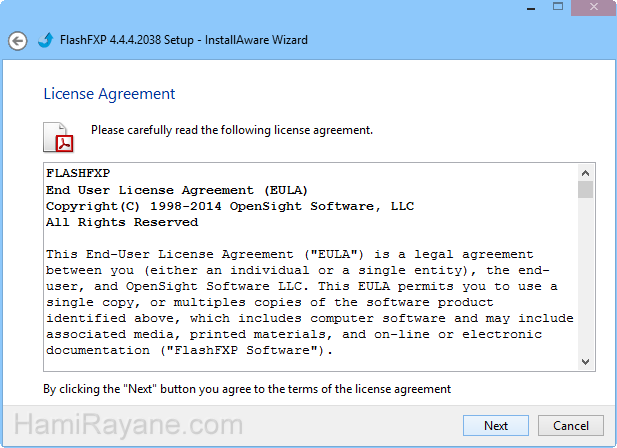Close the InstallAware Wizard window
Screen dimensions: 617x448
[593, 7]
